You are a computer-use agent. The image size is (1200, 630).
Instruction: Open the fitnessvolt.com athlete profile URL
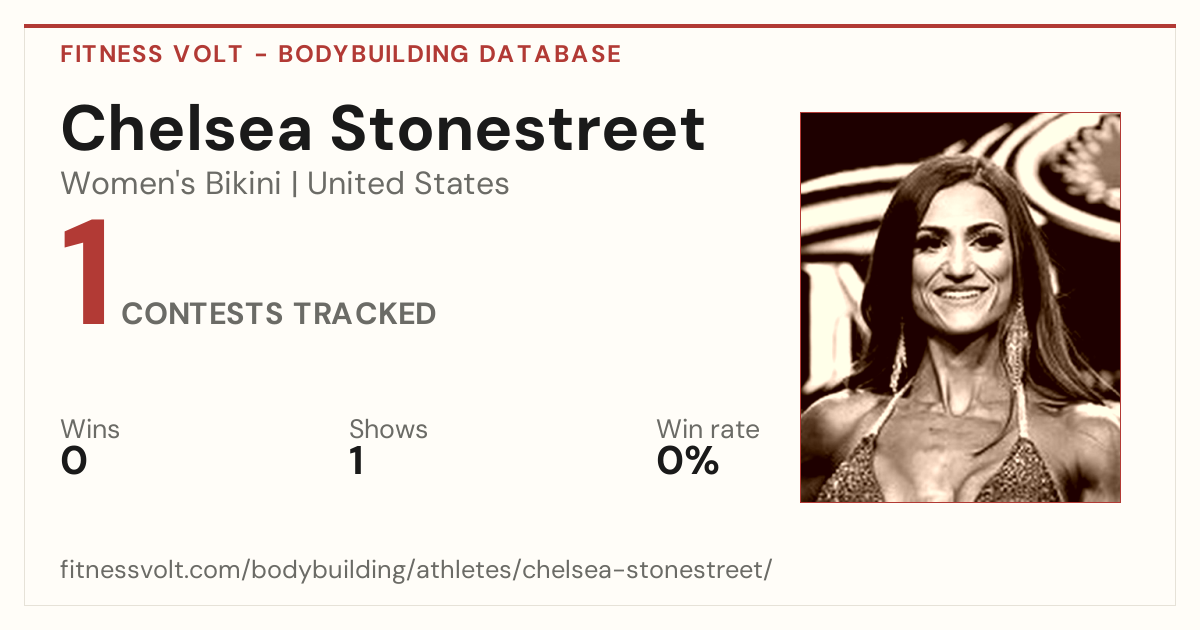[x=417, y=571]
